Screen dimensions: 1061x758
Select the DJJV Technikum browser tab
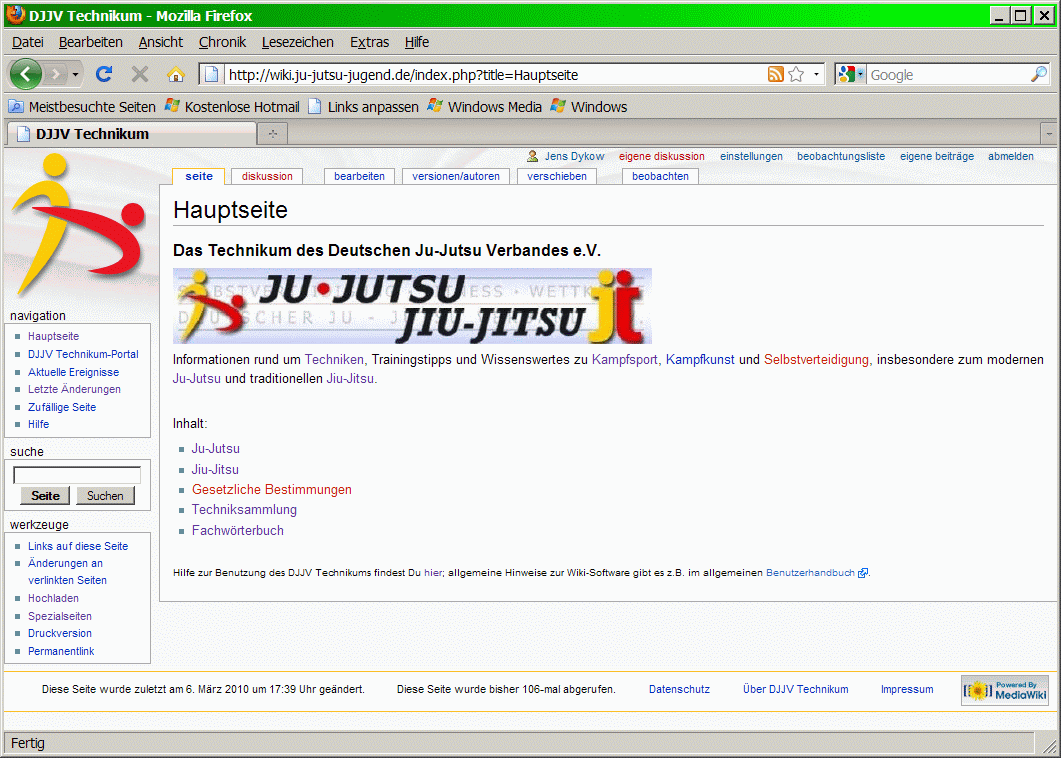point(131,134)
